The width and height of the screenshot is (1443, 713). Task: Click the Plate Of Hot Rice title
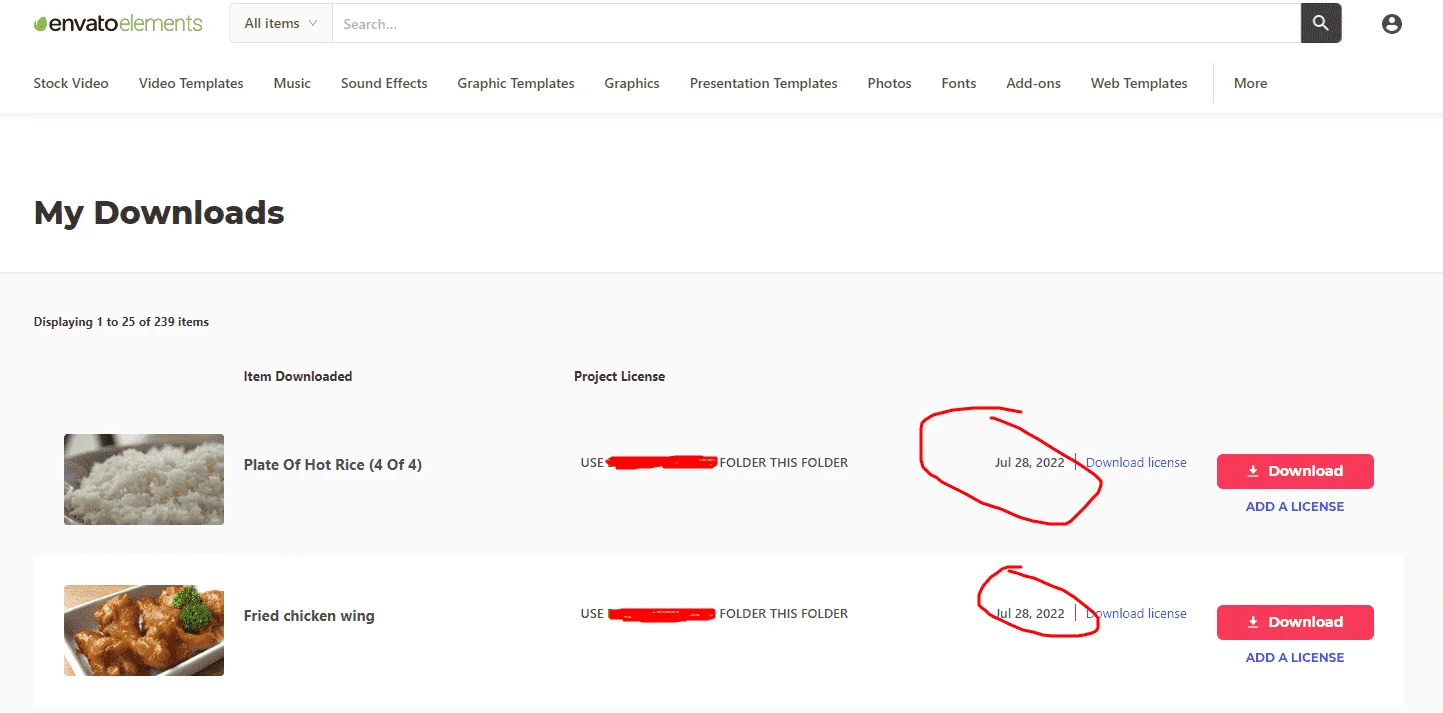(x=333, y=464)
